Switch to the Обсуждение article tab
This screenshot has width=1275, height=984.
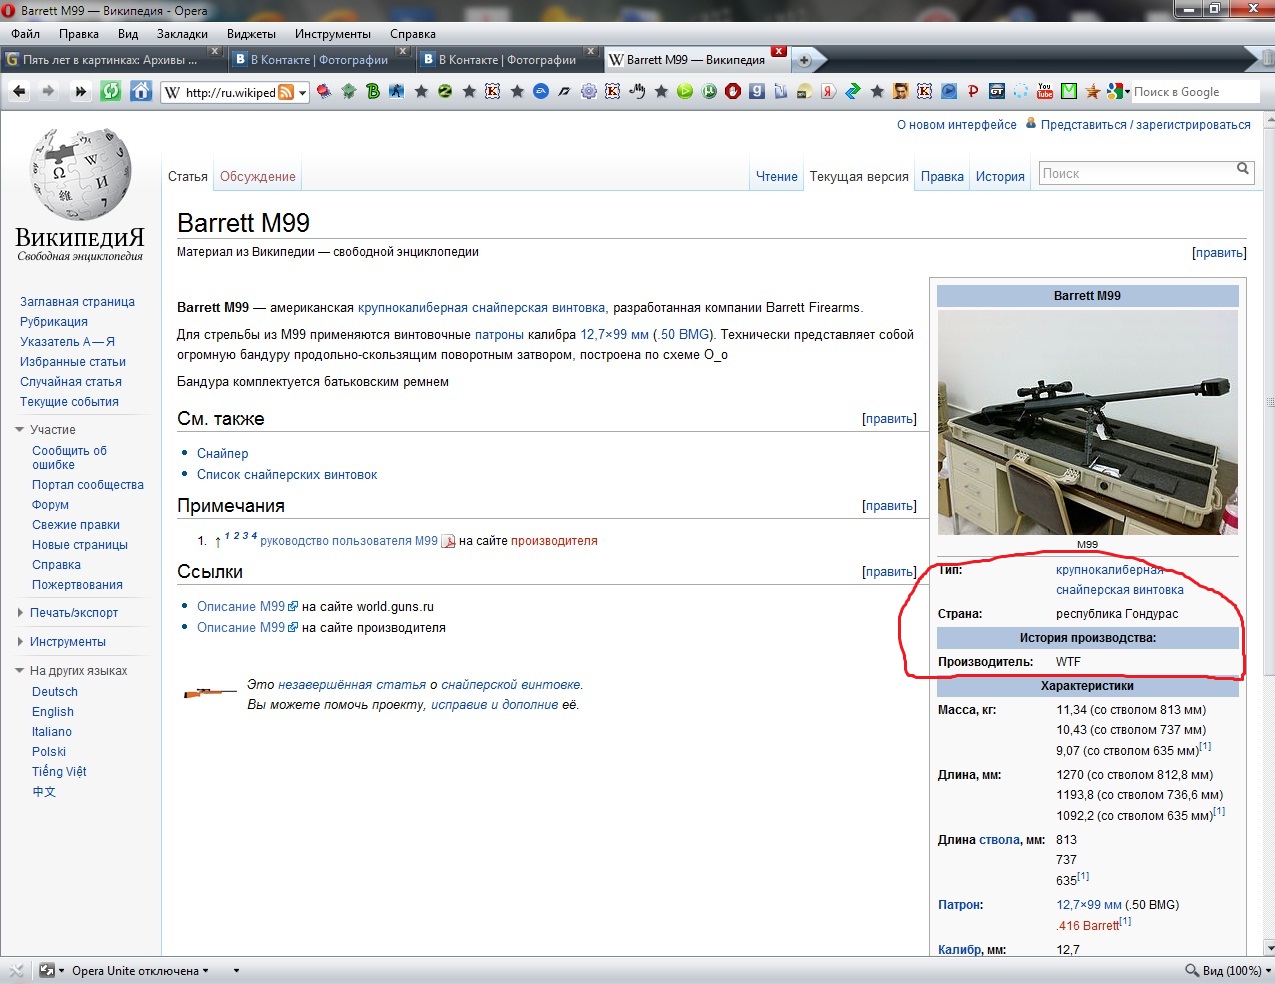[258, 177]
